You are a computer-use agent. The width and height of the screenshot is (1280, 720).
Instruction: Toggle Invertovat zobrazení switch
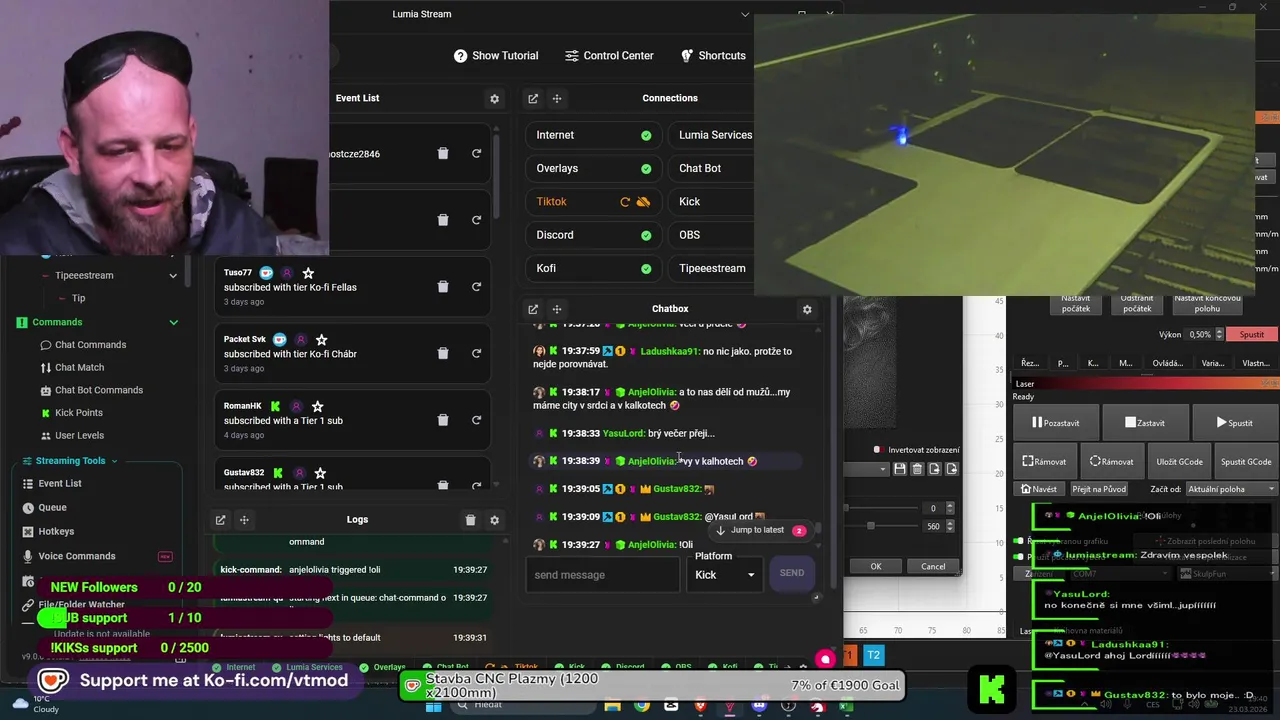(x=878, y=450)
